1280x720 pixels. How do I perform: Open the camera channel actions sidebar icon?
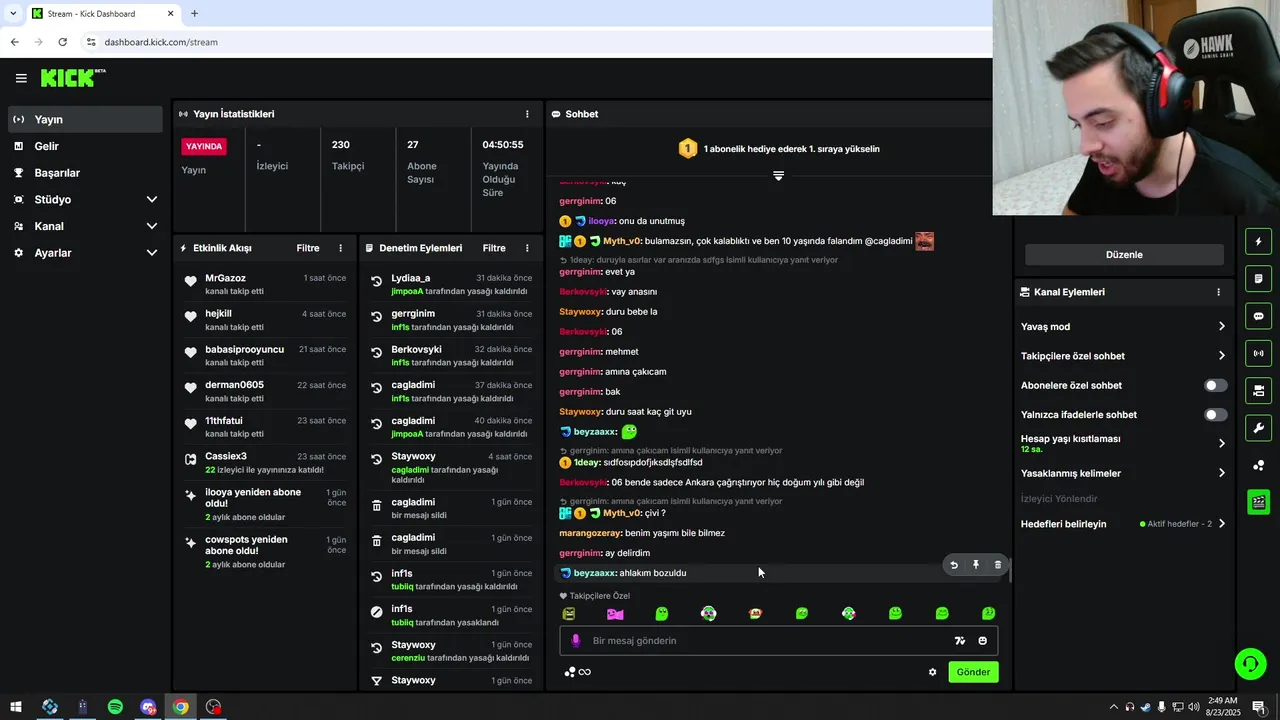[x=1258, y=390]
